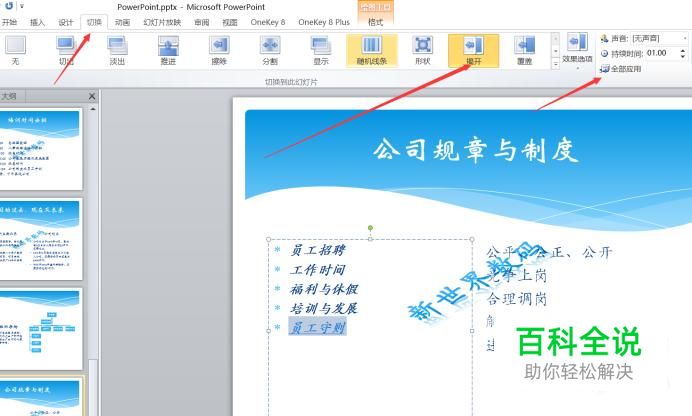Select the highlighted 公司规章与制度 slide thumbnail

pos(40,397)
